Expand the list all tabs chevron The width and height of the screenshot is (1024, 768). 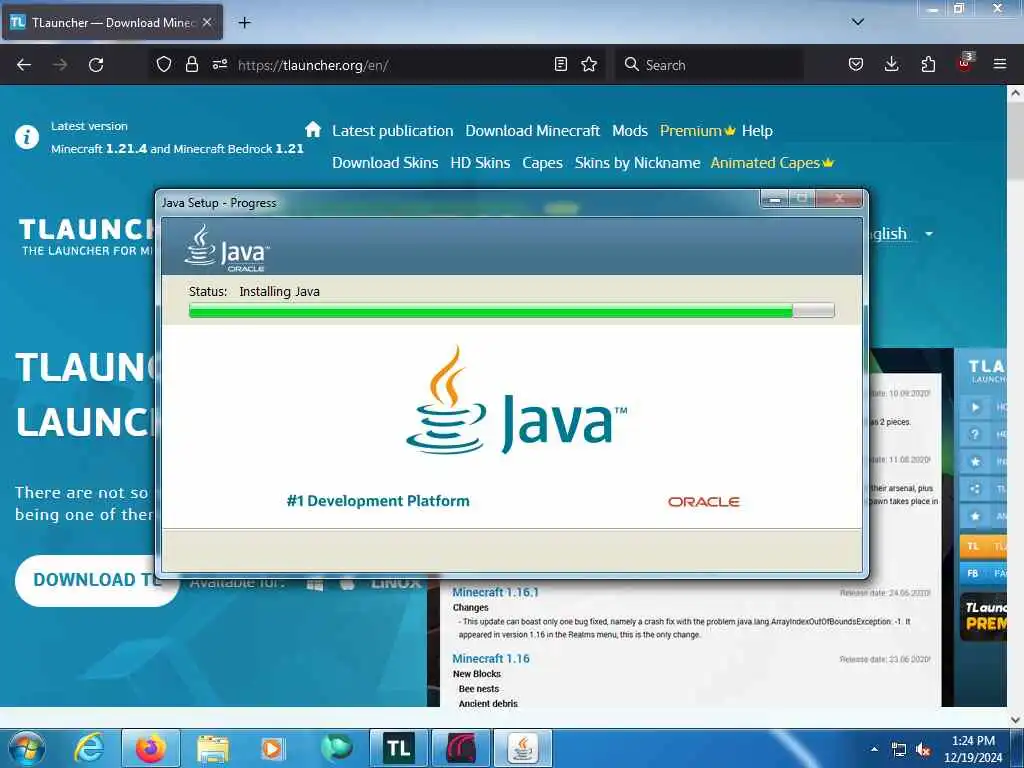(858, 22)
